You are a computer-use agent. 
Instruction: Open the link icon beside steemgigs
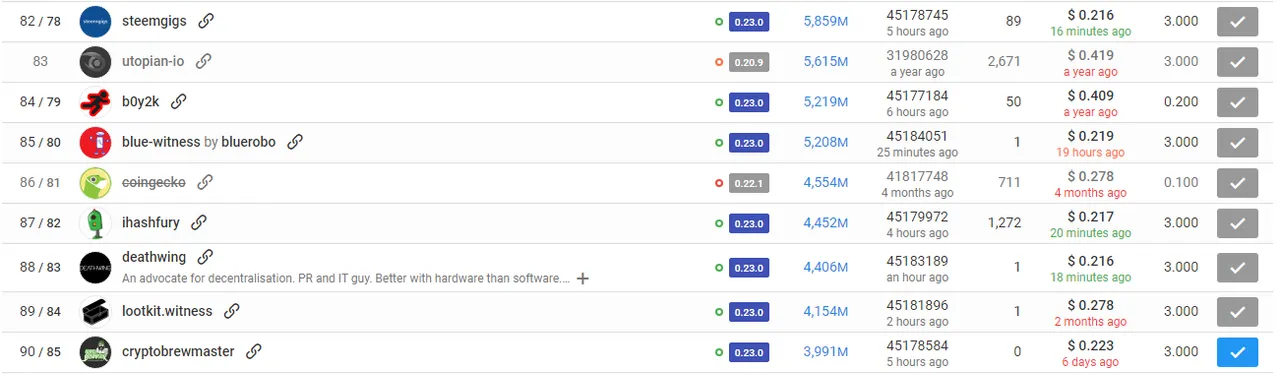coord(205,21)
